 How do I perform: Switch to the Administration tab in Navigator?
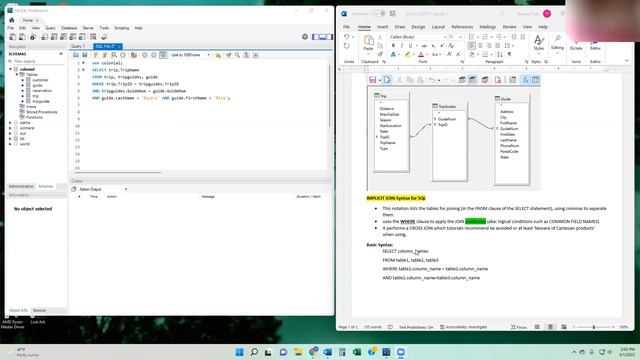[x=21, y=187]
